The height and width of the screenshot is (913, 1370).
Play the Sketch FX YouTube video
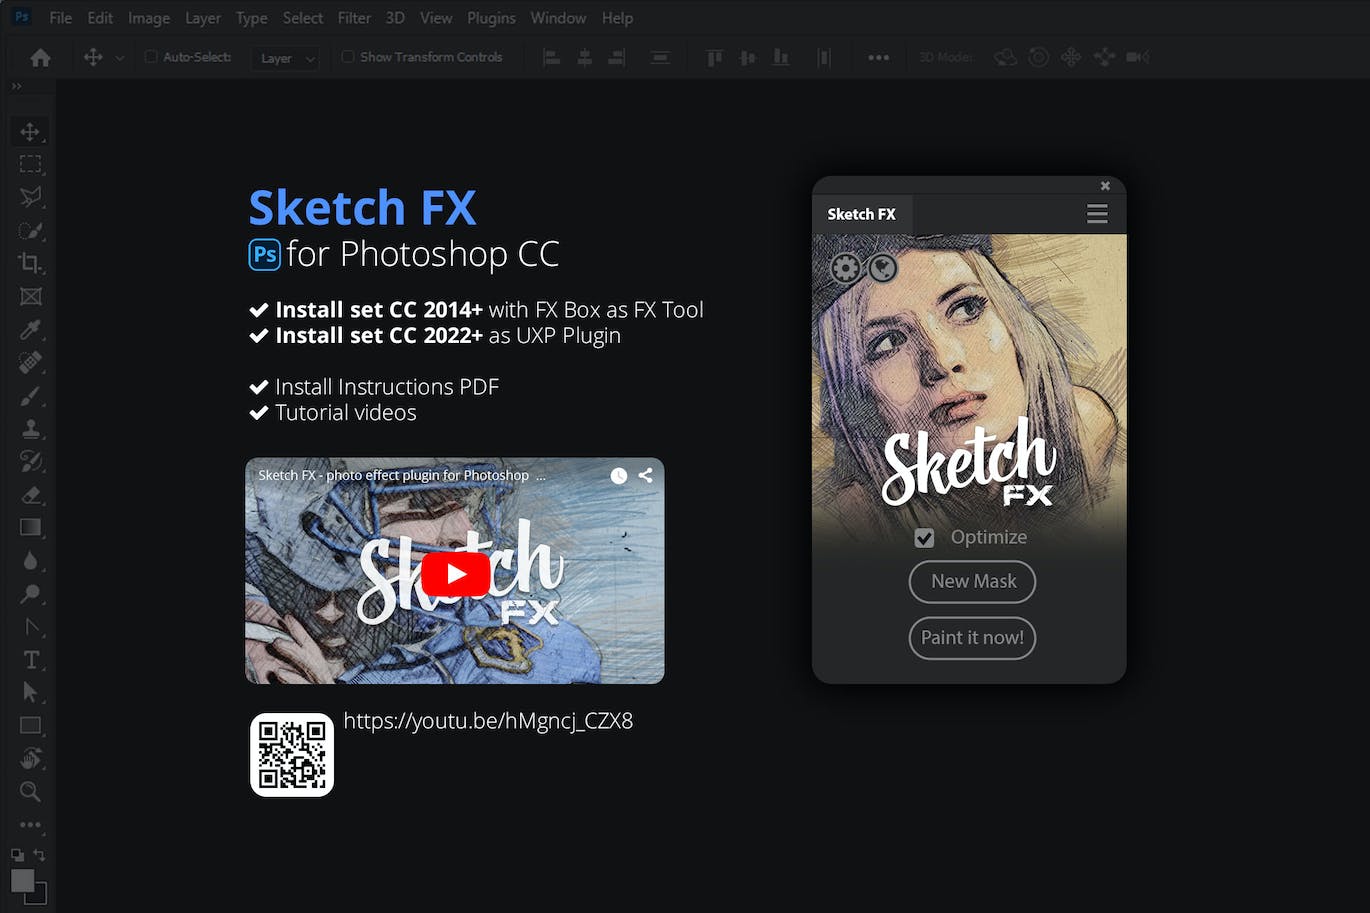point(455,573)
